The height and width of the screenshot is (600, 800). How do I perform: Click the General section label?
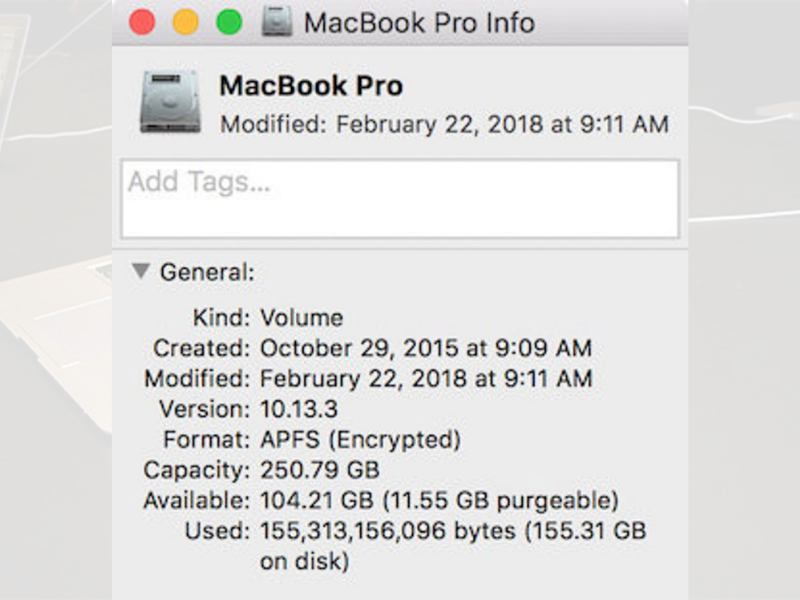coord(207,272)
